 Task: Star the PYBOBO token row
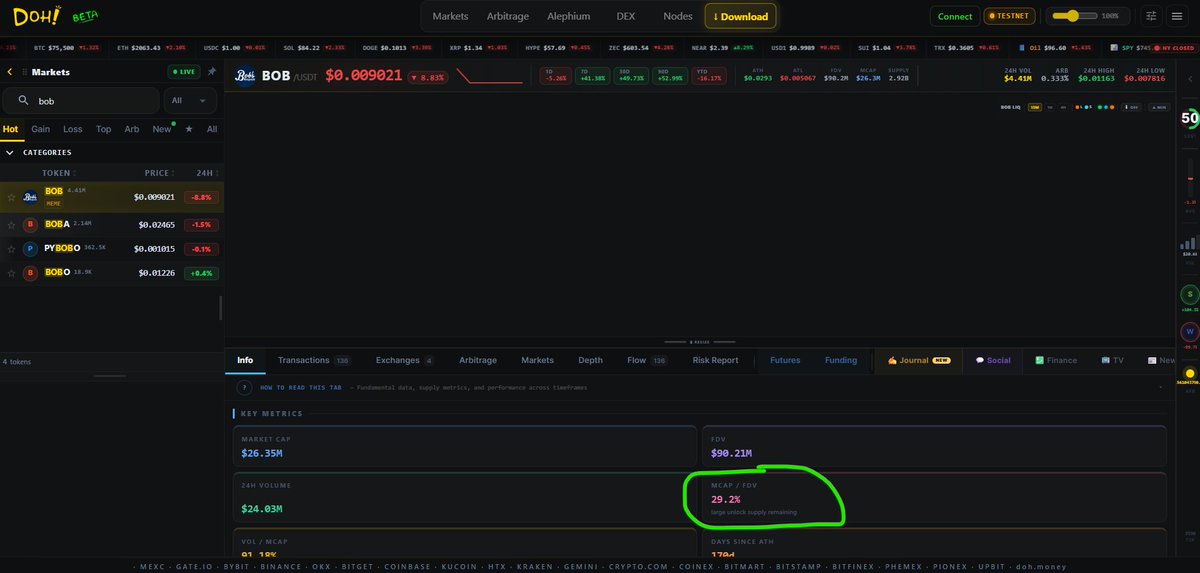point(11,248)
